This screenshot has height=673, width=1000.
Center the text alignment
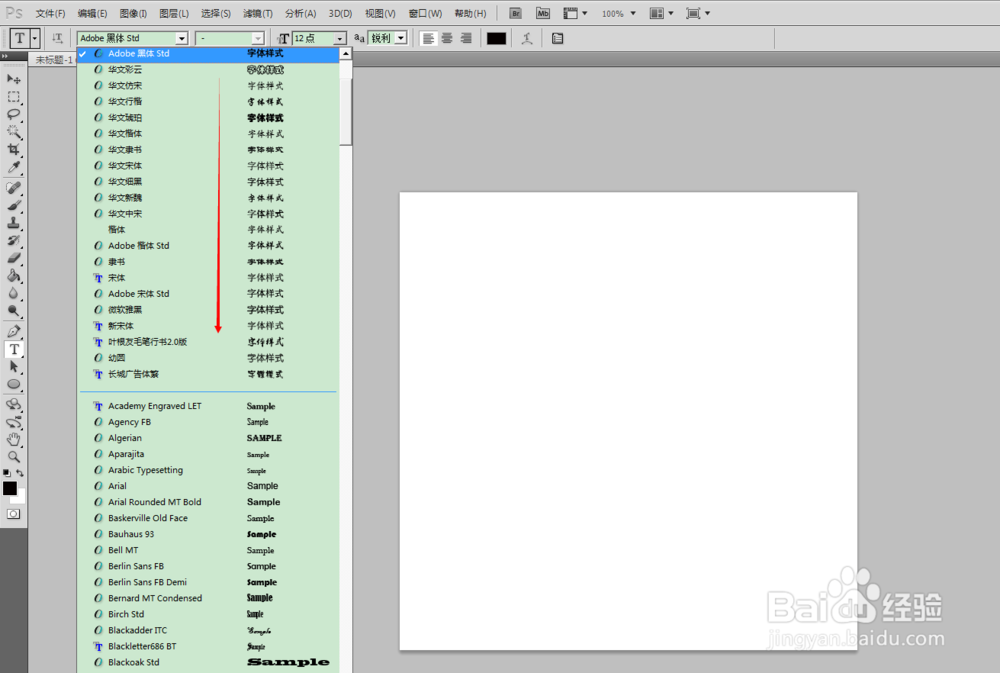[447, 38]
